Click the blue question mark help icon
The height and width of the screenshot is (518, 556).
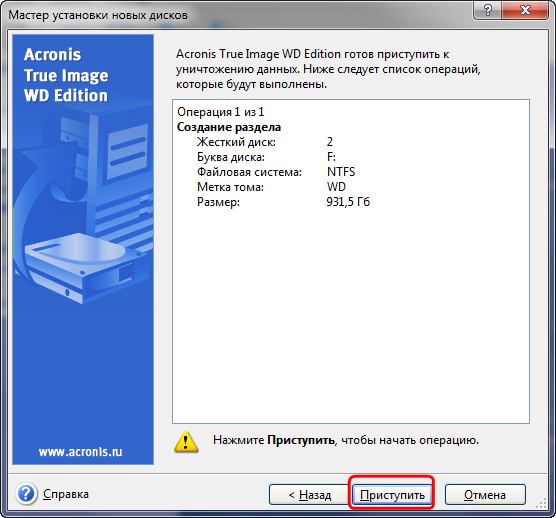26,494
